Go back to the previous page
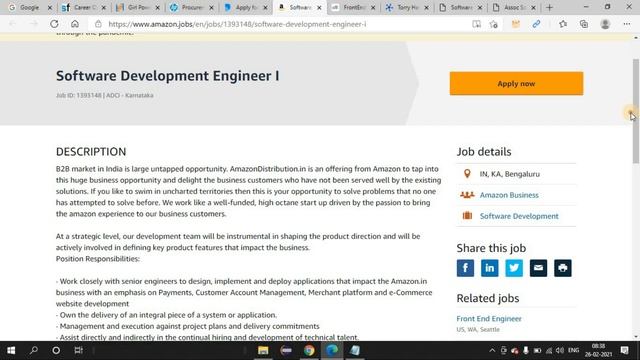The image size is (640, 360). pyautogui.click(x=13, y=24)
